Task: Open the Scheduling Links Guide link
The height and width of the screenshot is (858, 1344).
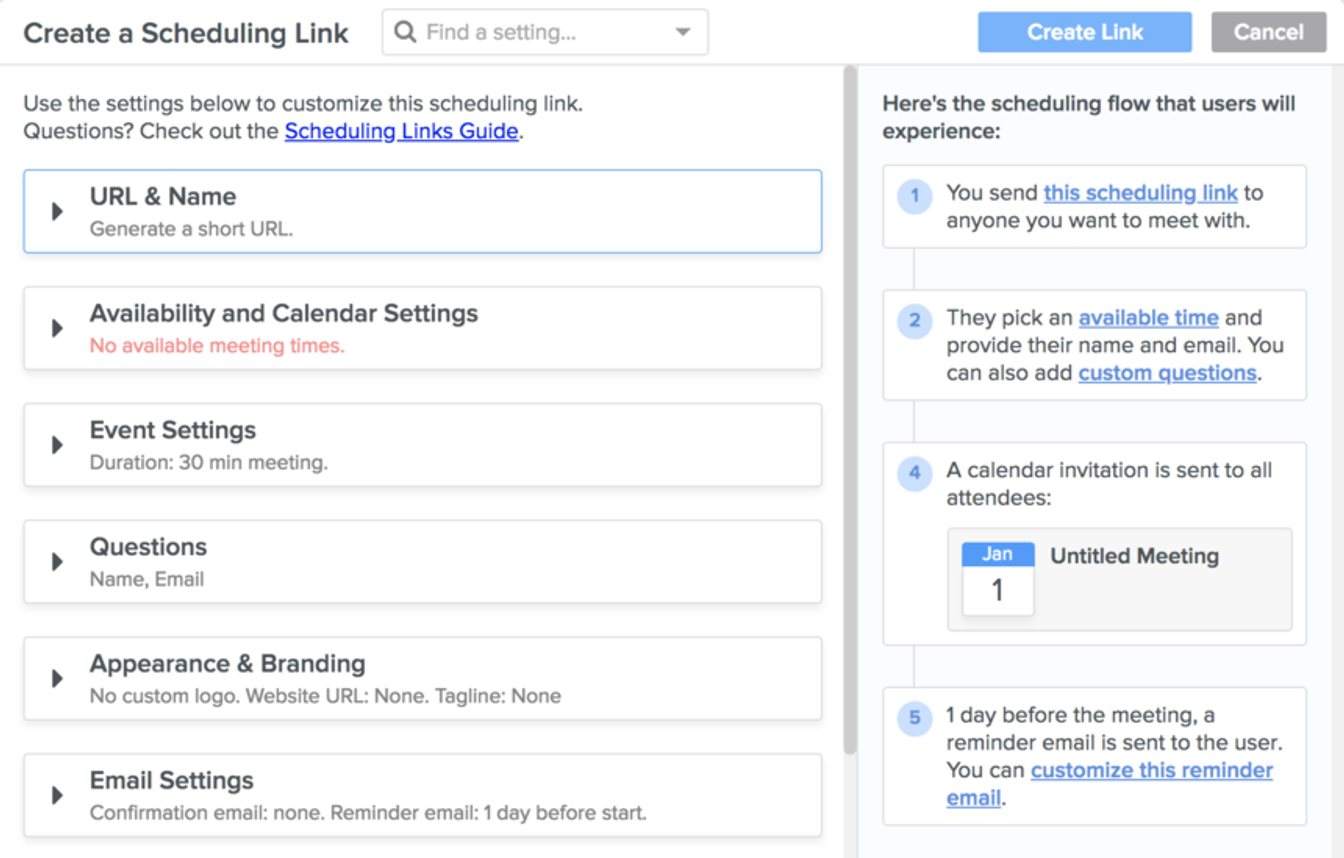Action: [399, 131]
